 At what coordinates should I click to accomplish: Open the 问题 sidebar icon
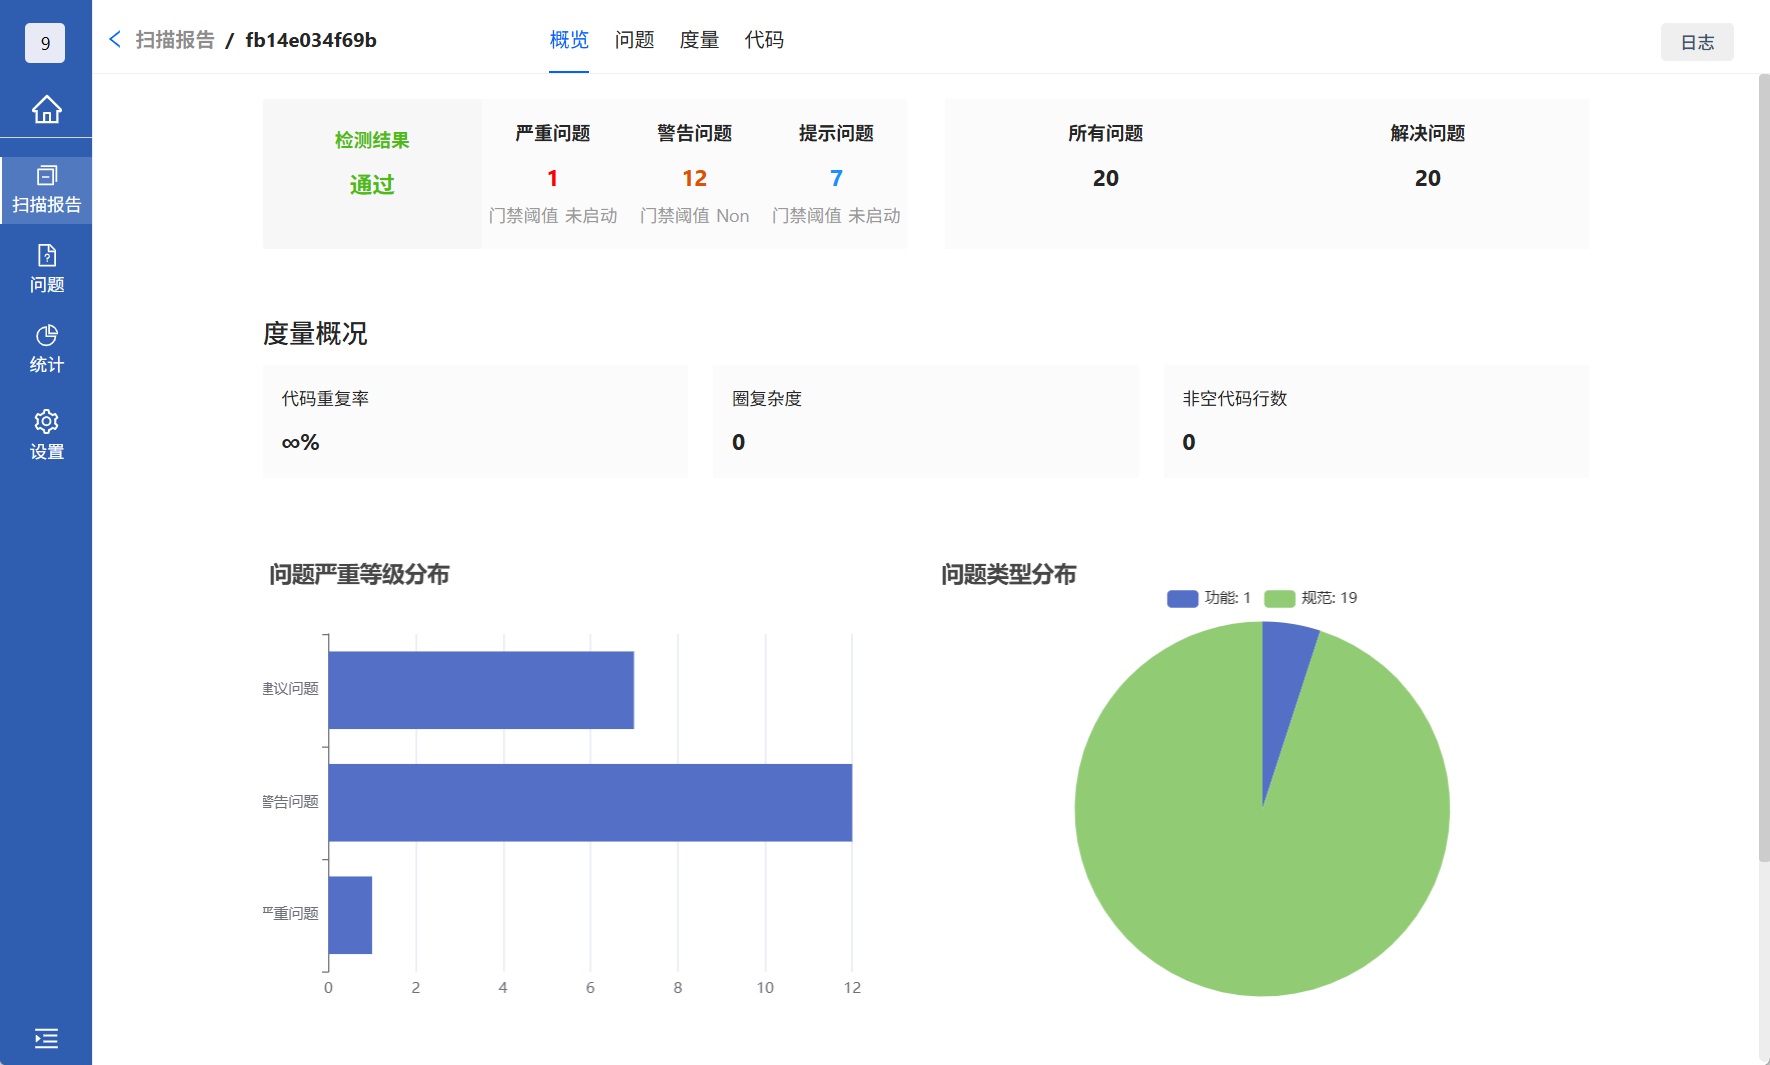46,269
